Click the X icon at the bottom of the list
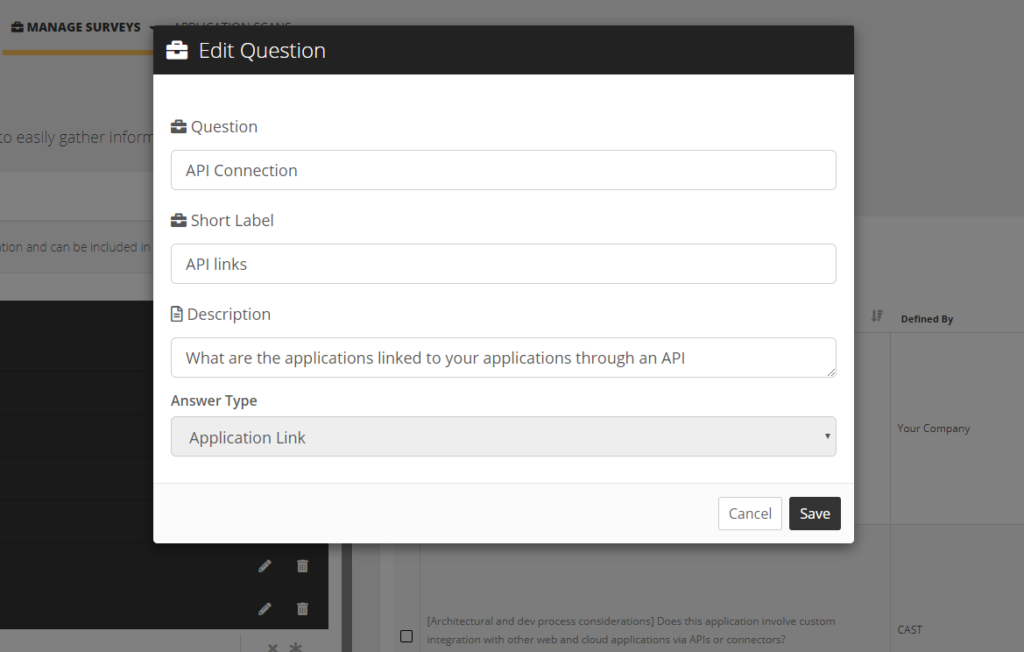 (272, 647)
